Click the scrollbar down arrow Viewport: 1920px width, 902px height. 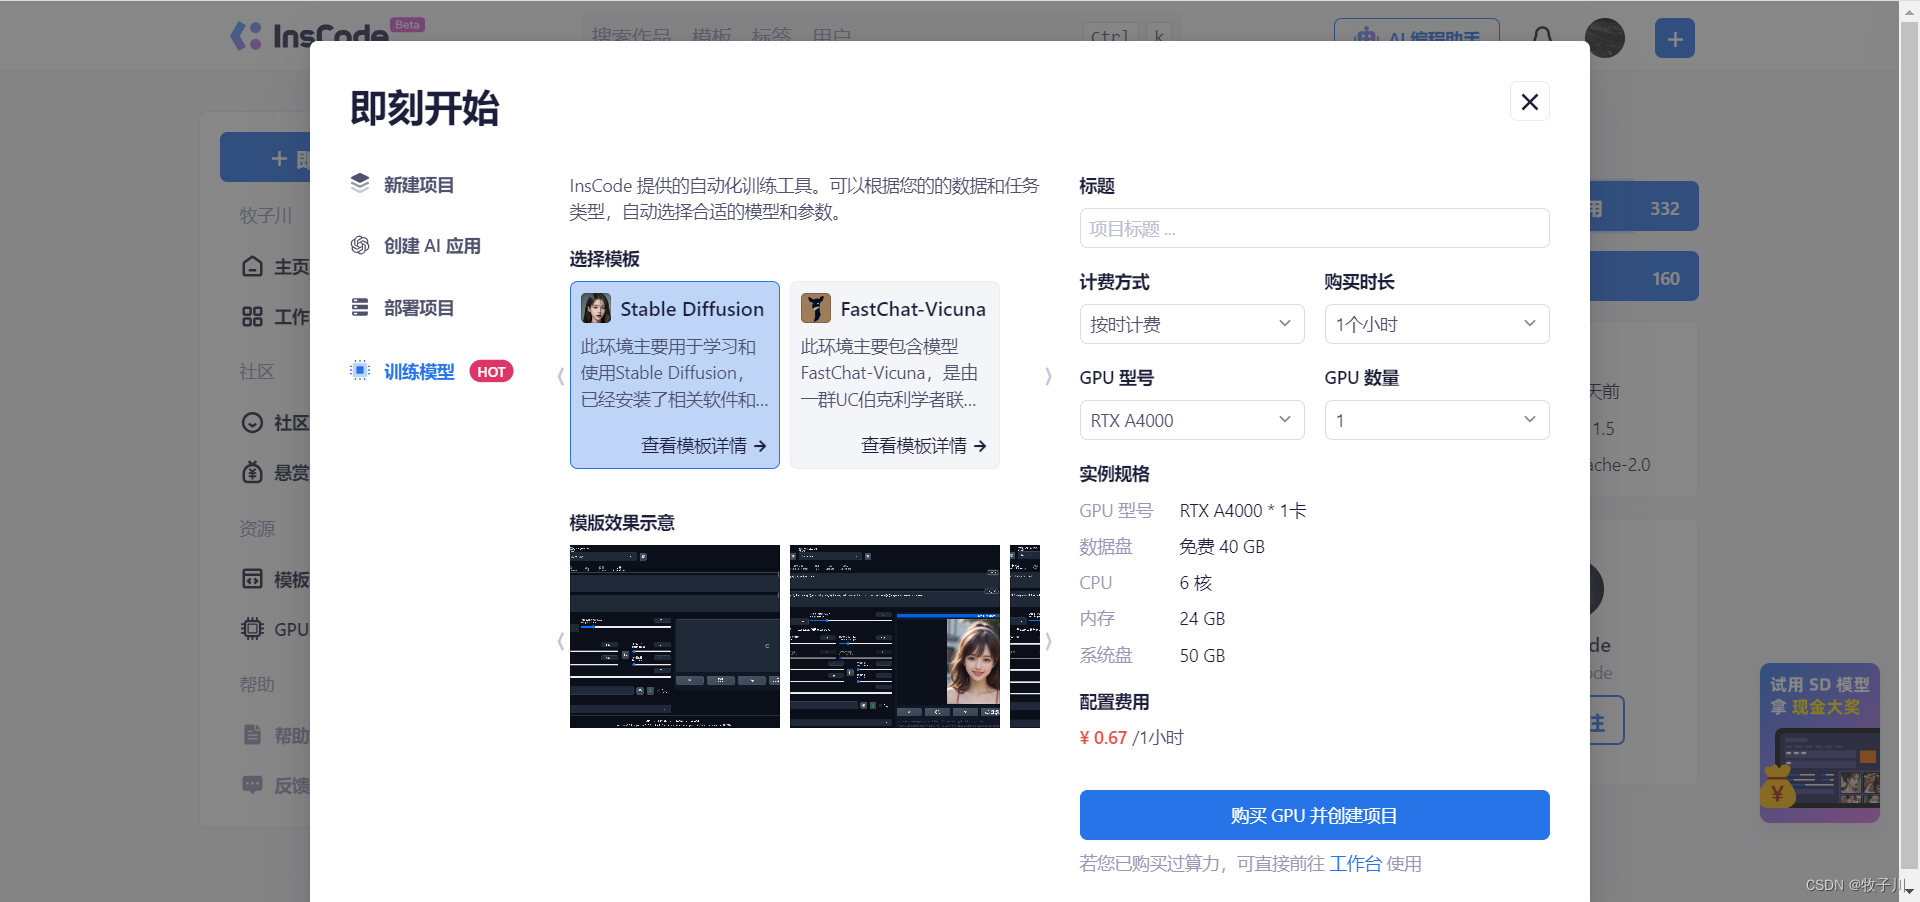point(1909,890)
